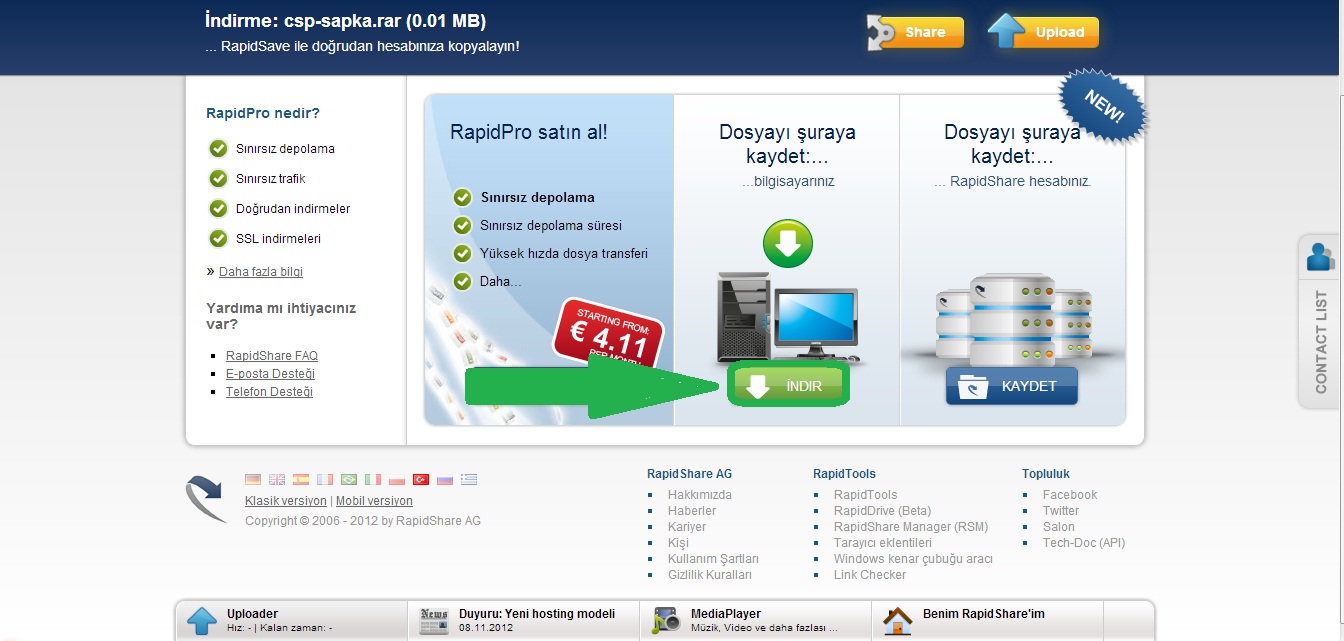
Task: Click the house icon for Benim RapidShare'im
Action: tap(898, 621)
